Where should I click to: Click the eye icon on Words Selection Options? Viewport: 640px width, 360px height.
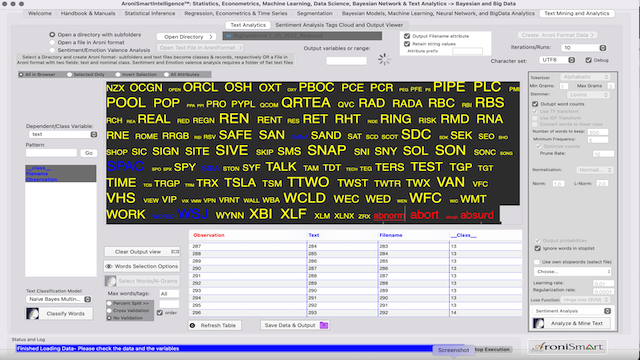coord(109,267)
